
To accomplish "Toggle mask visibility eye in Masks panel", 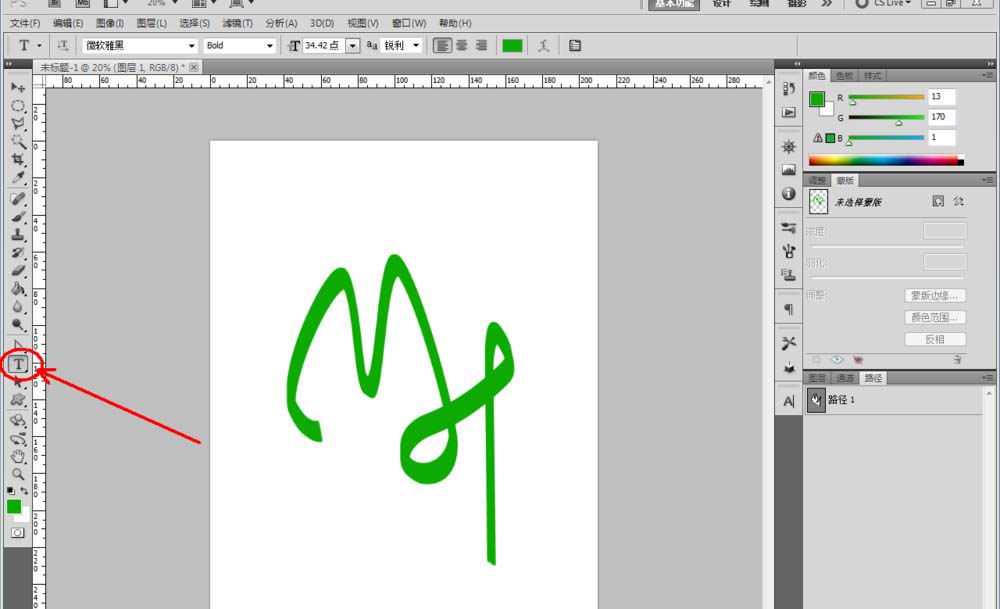I will [x=837, y=360].
